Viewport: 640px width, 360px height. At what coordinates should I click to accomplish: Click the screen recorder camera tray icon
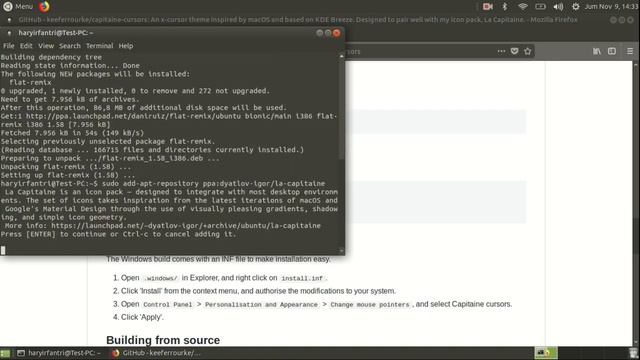click(x=487, y=7)
